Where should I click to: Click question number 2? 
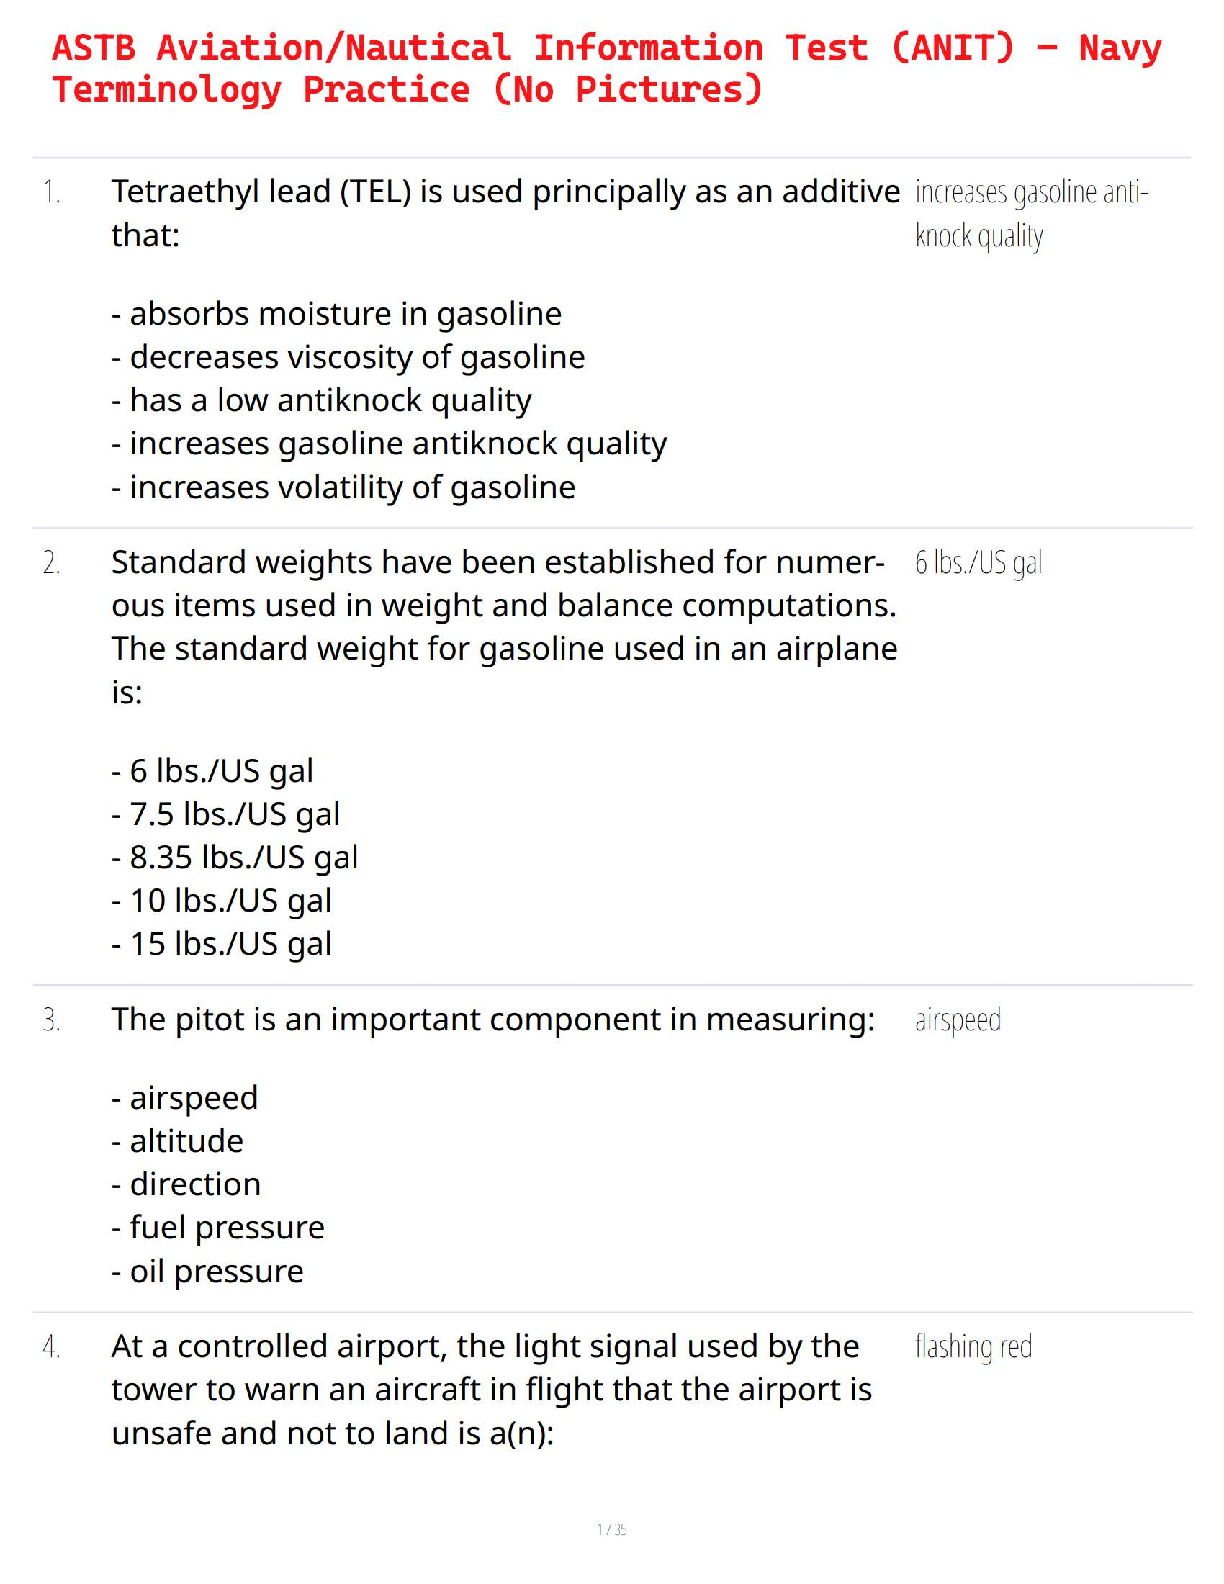pos(52,563)
